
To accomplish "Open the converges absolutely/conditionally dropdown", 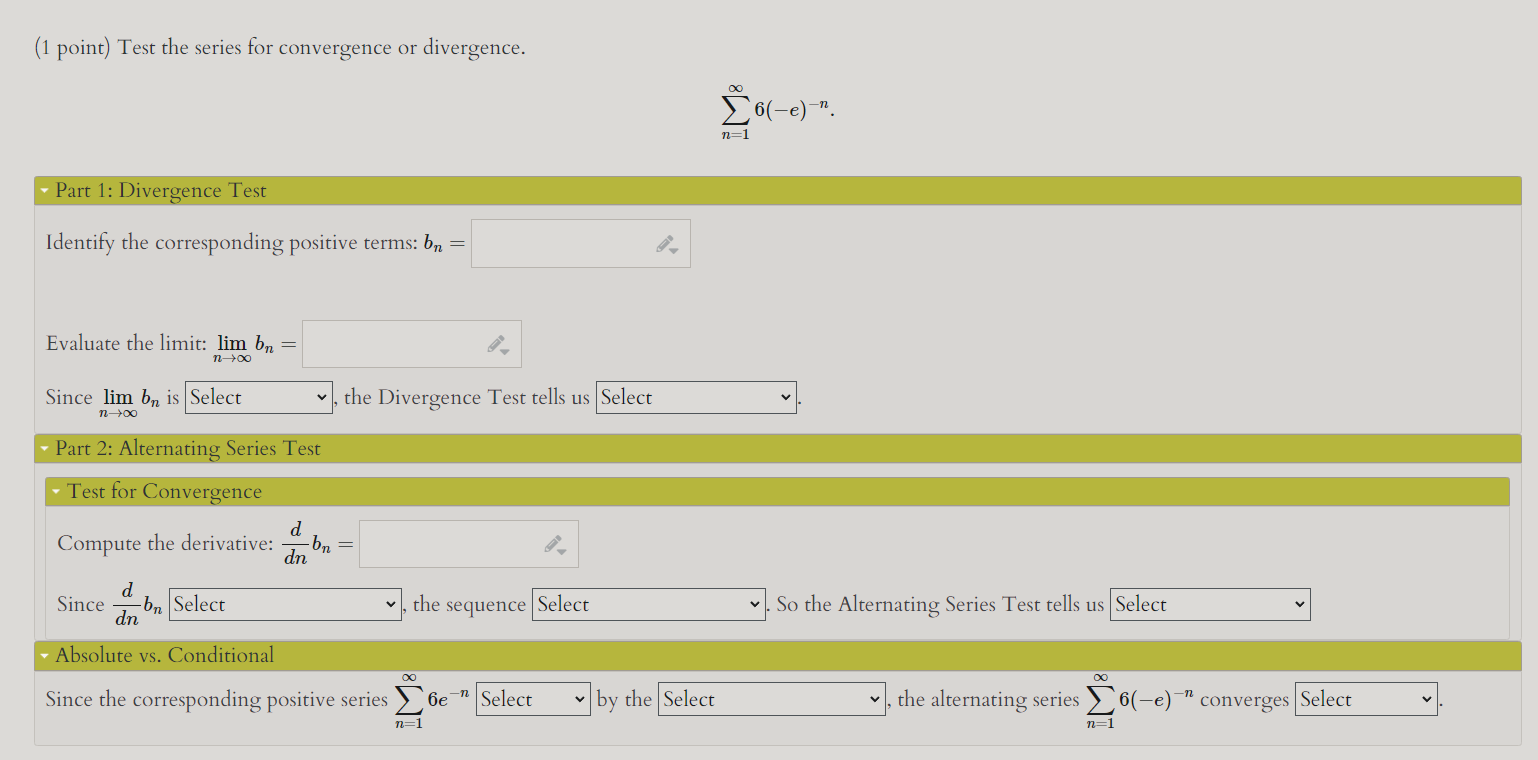I will (x=1365, y=699).
